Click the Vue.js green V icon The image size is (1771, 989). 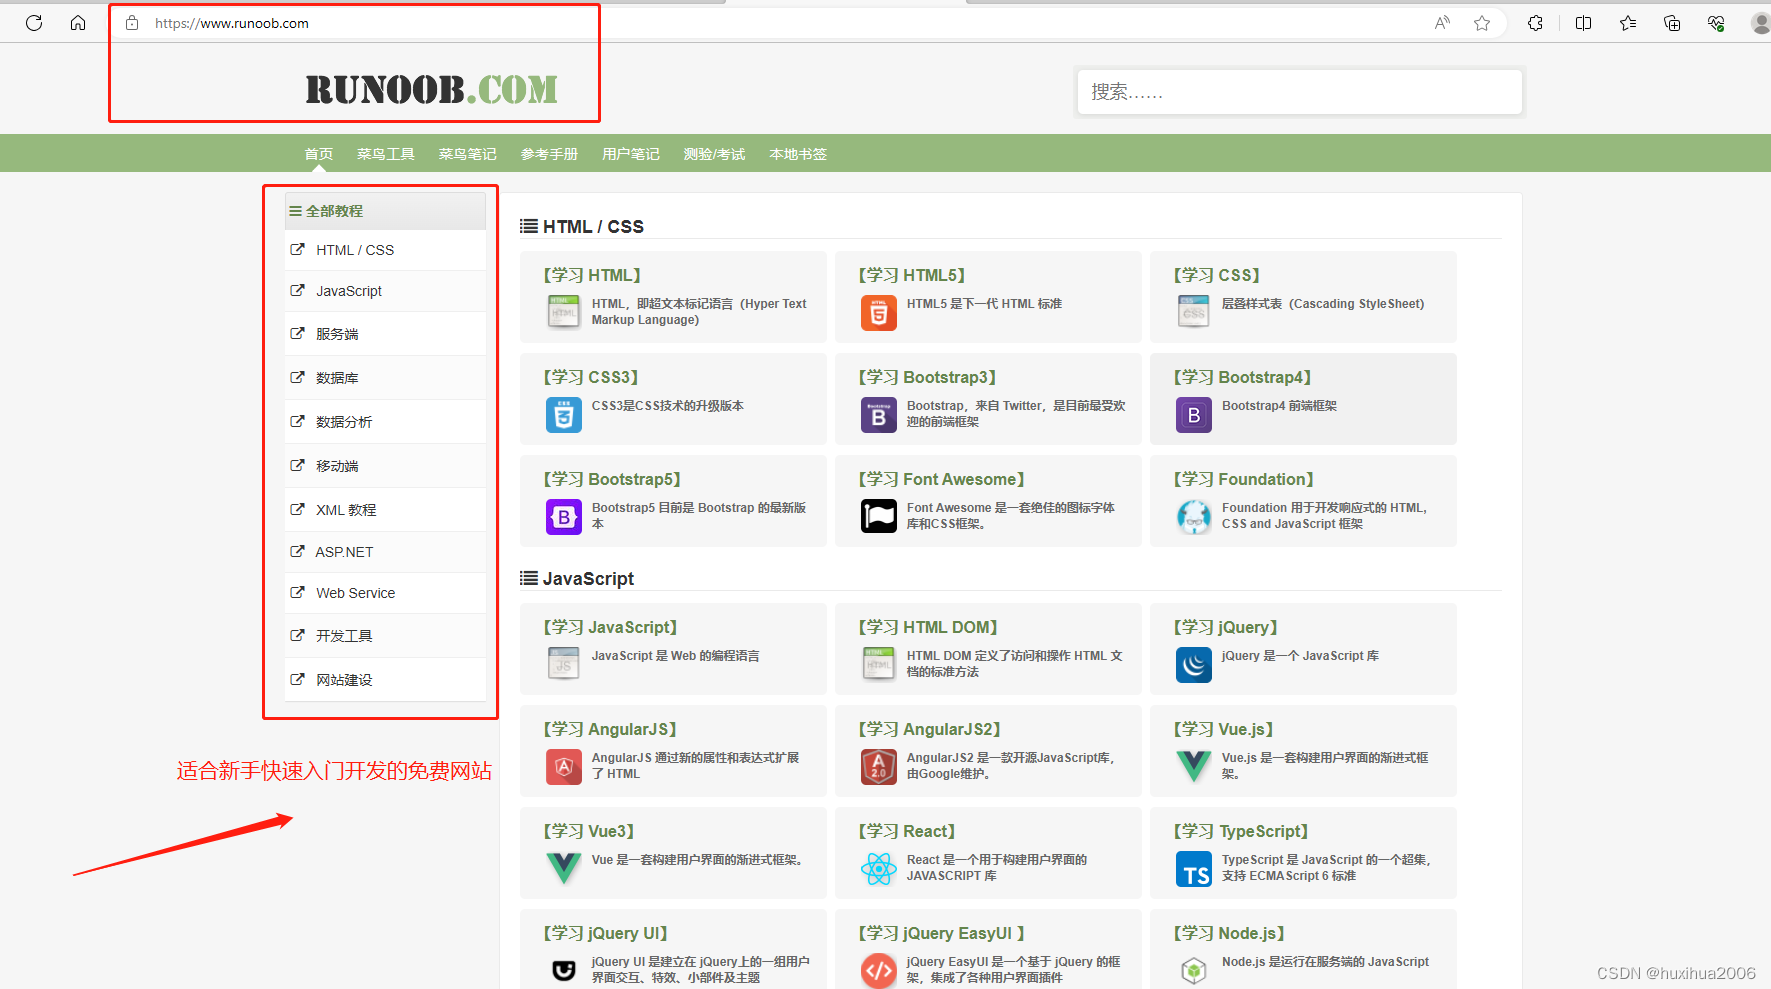click(x=1194, y=766)
